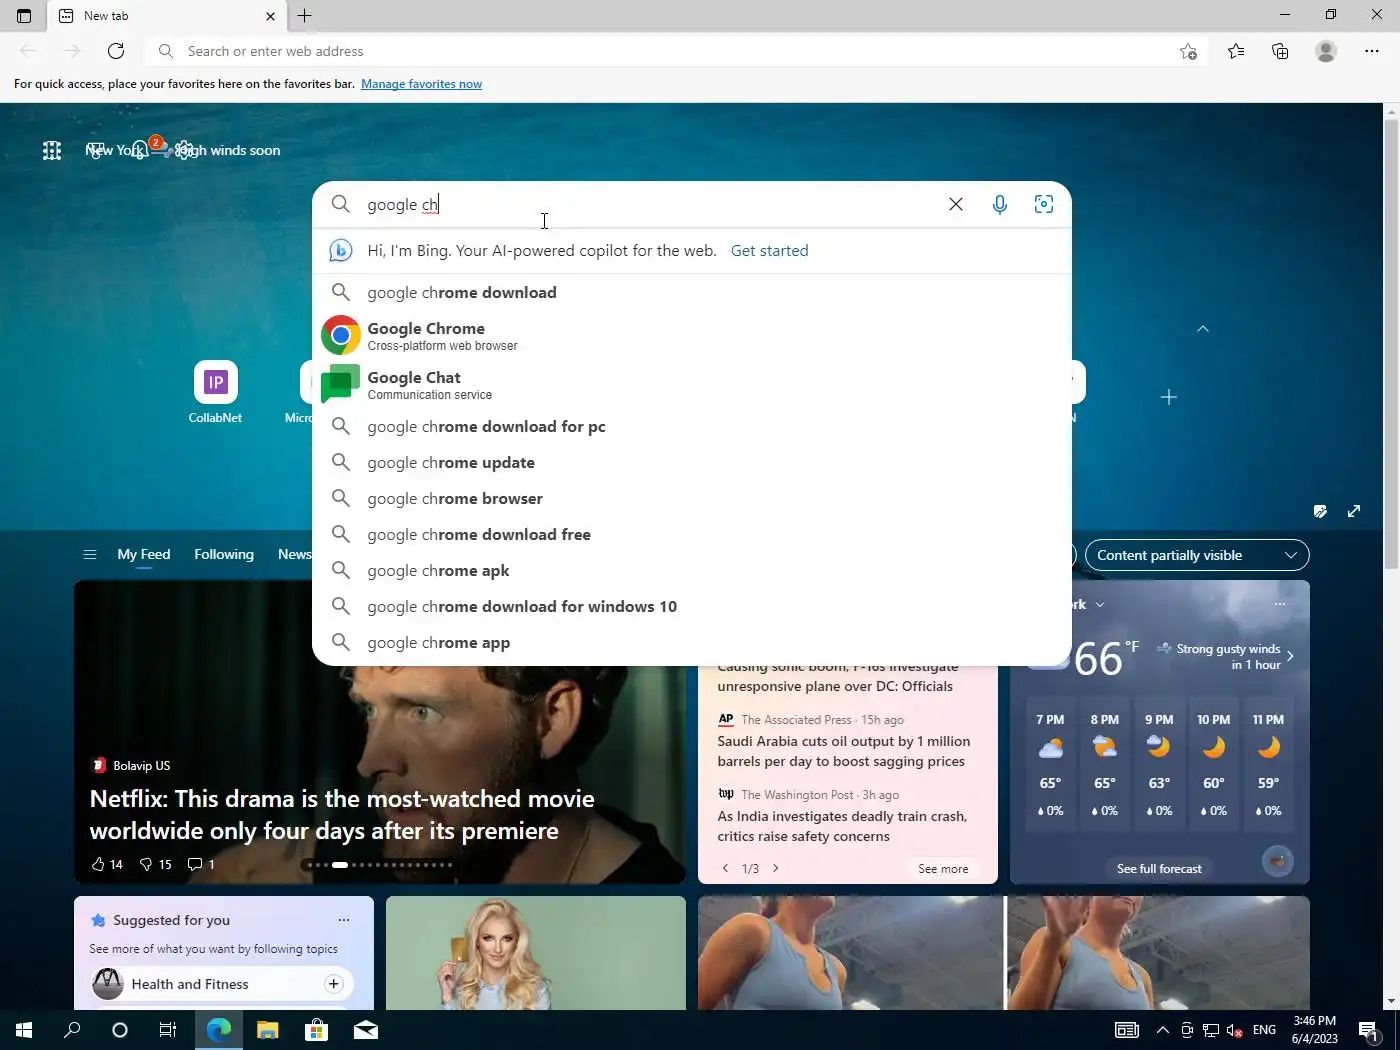This screenshot has width=1400, height=1050.
Task: Open the tab actions menu icon
Action: tap(24, 16)
